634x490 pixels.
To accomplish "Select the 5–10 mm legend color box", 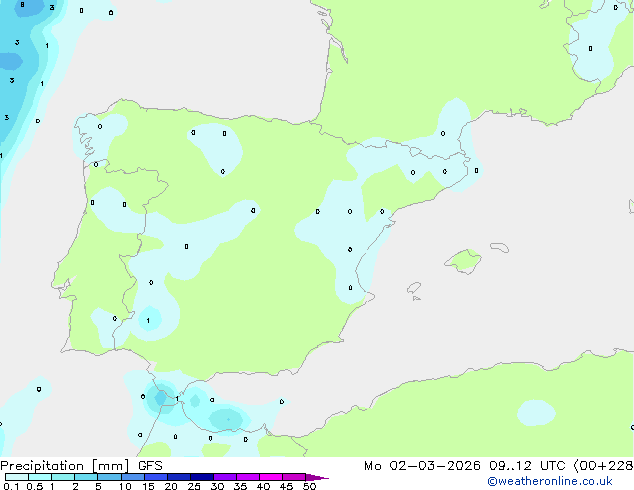I will 109,477.
